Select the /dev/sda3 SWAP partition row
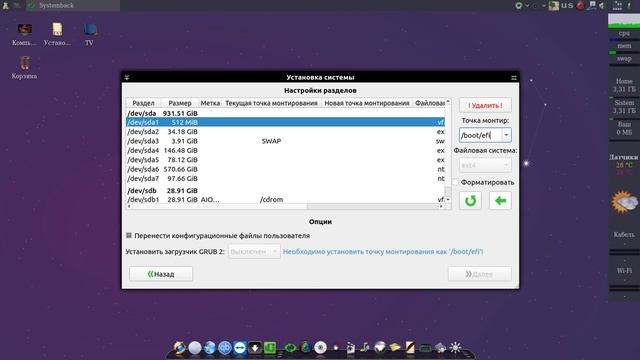Image resolution: width=640 pixels, height=360 pixels. point(285,141)
